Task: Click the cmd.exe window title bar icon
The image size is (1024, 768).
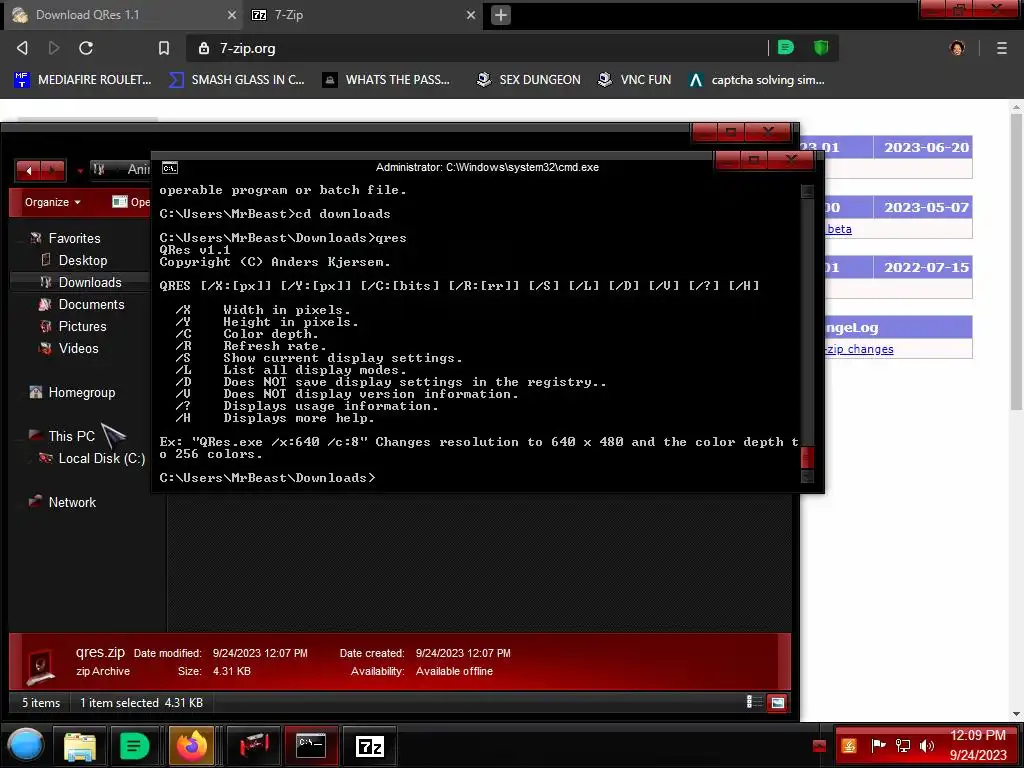Action: 170,168
